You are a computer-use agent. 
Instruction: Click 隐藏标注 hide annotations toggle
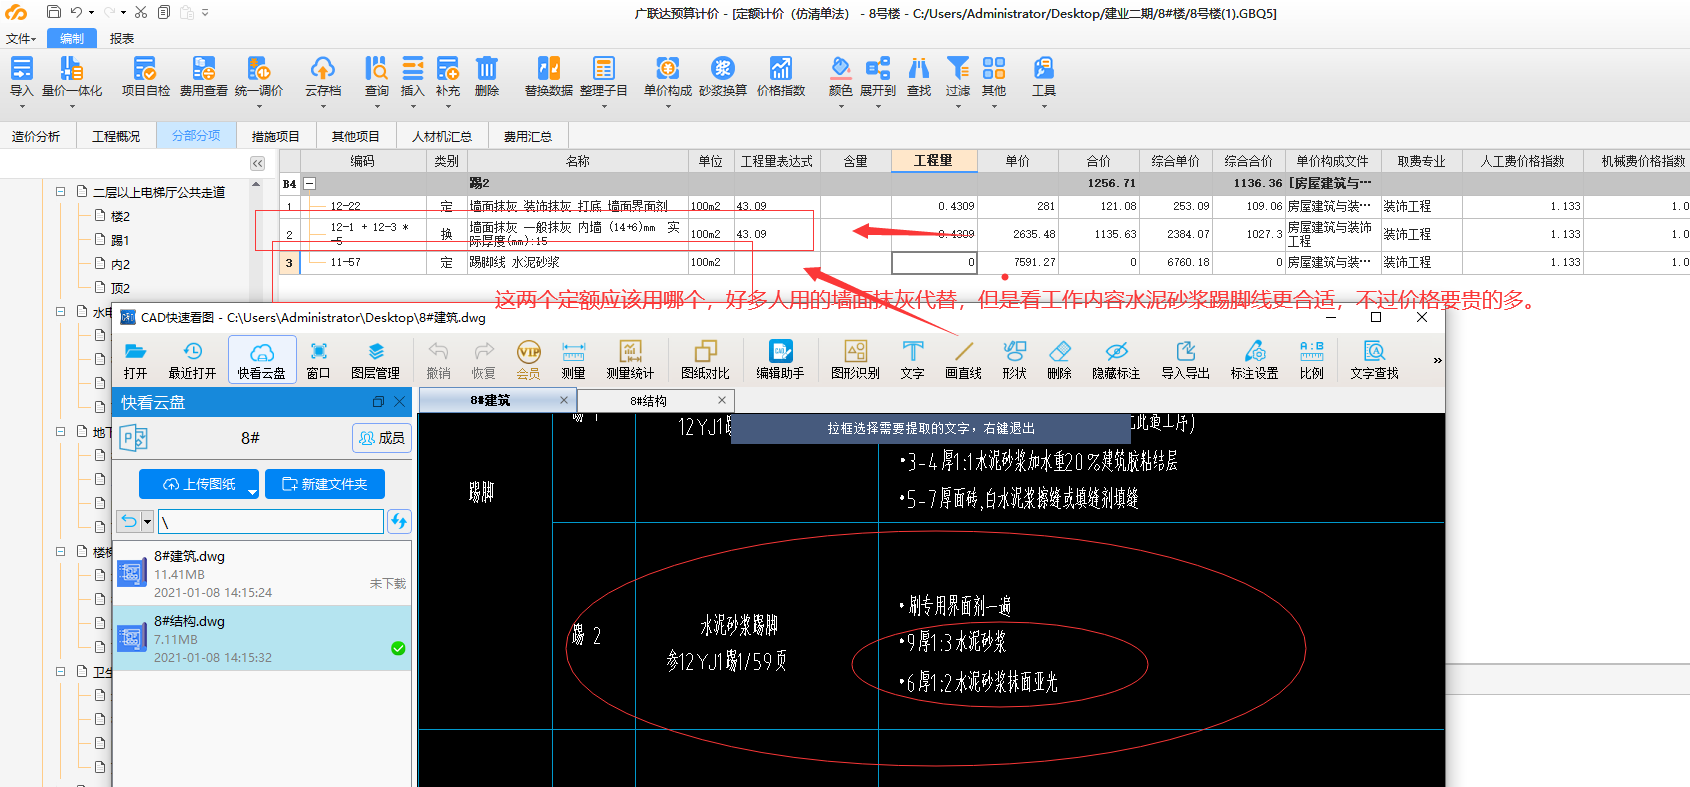(x=1116, y=361)
